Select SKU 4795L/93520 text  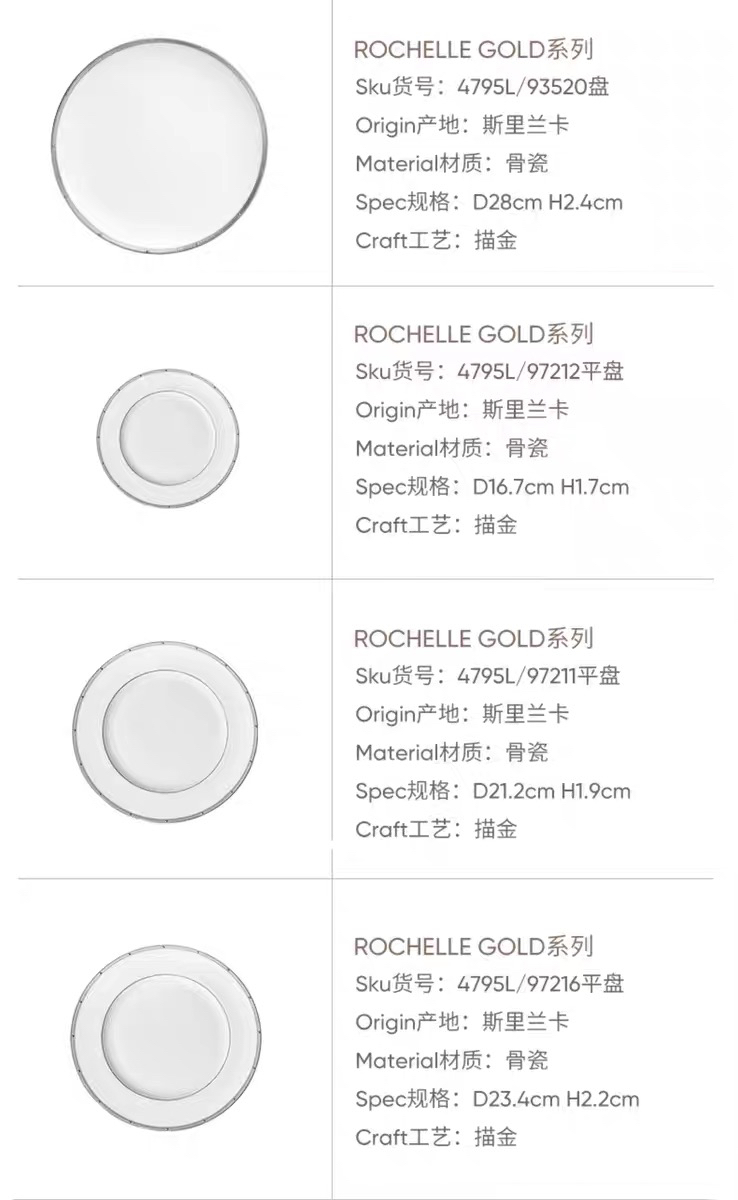pos(482,87)
